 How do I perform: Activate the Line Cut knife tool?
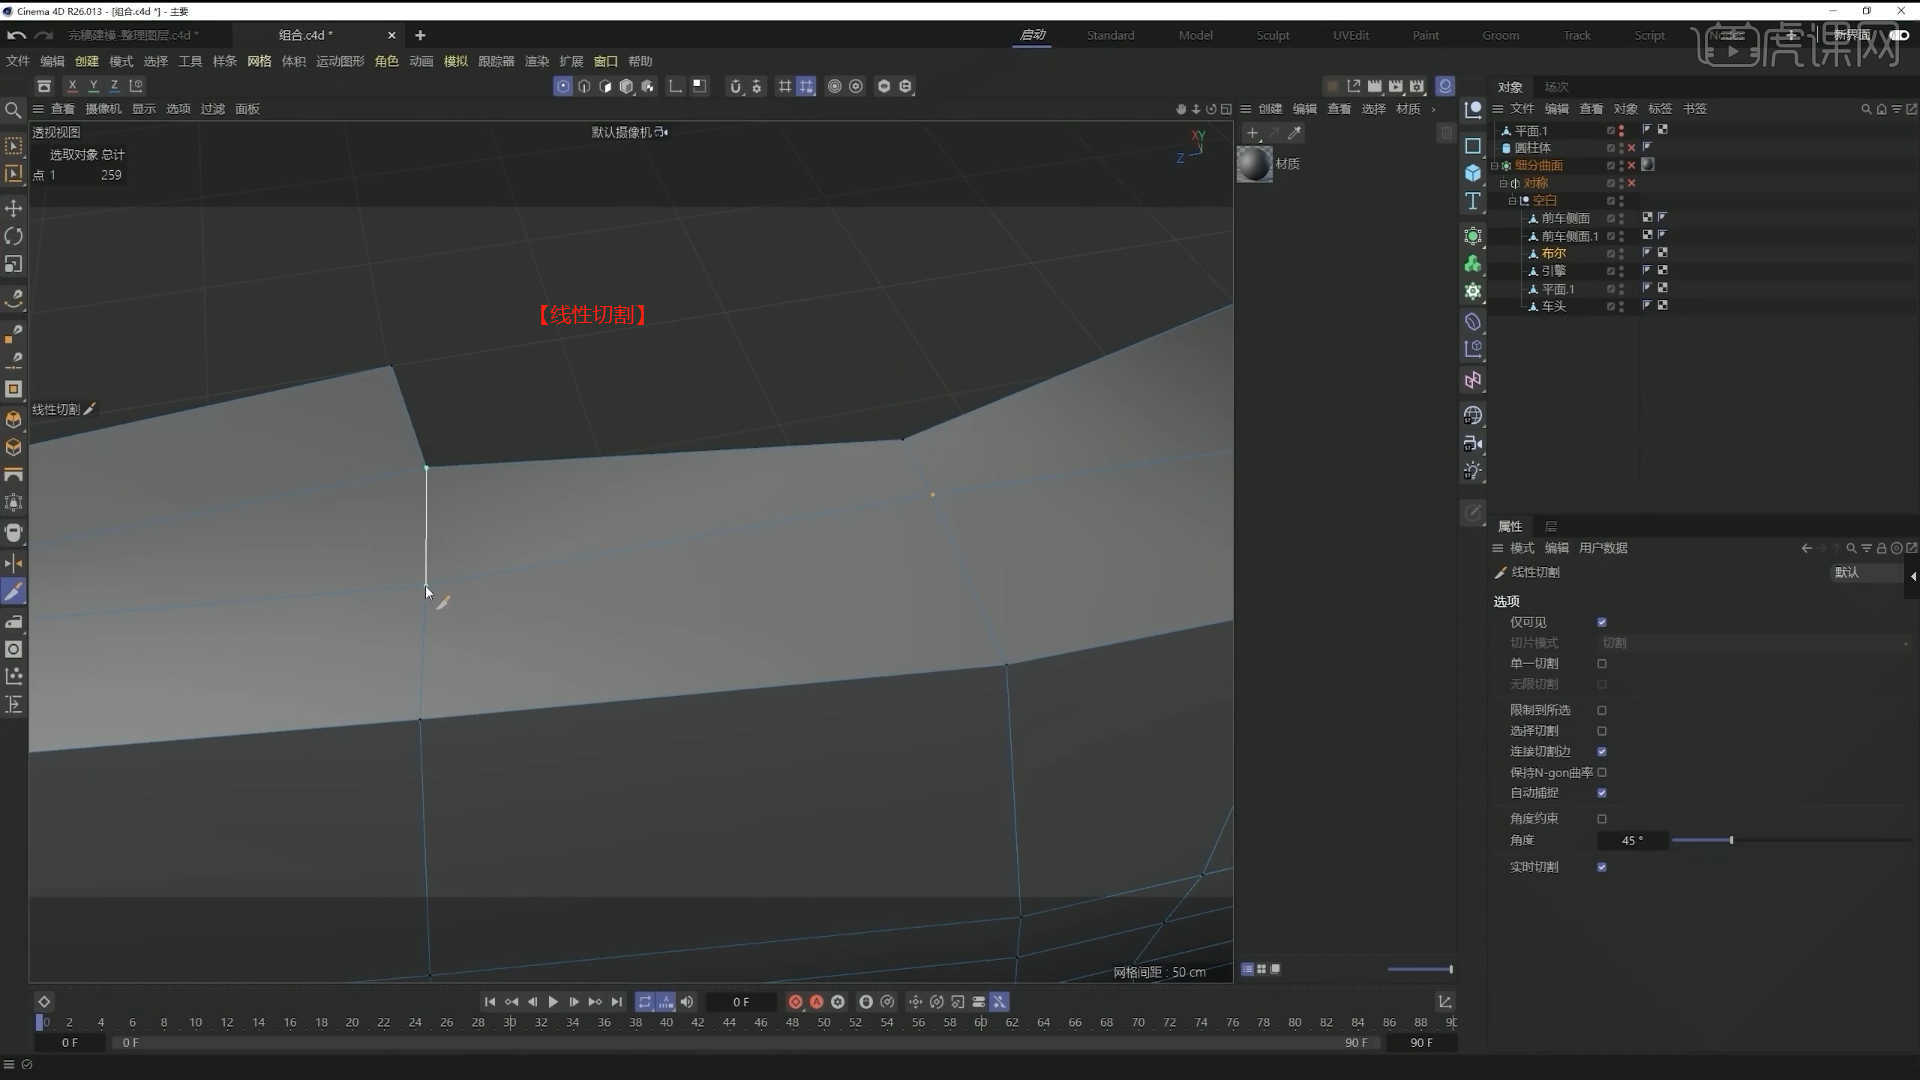tap(14, 592)
